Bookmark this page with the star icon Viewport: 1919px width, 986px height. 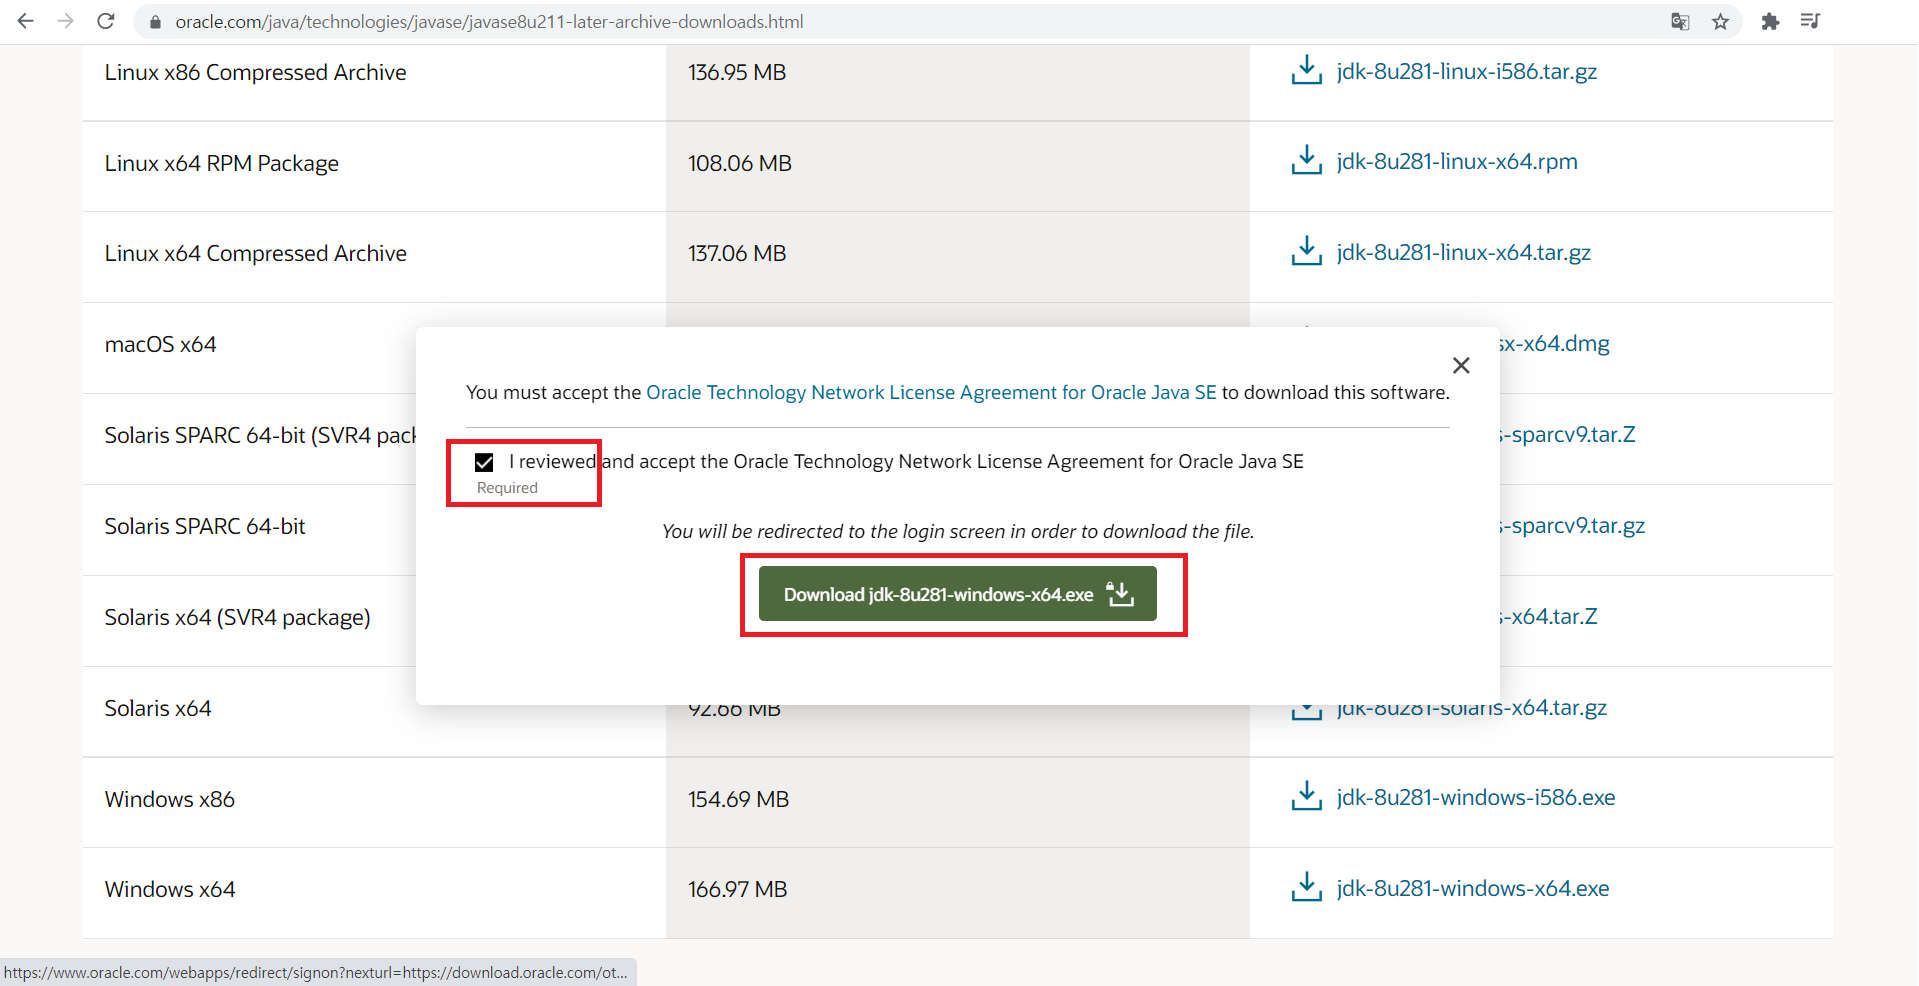[1720, 21]
